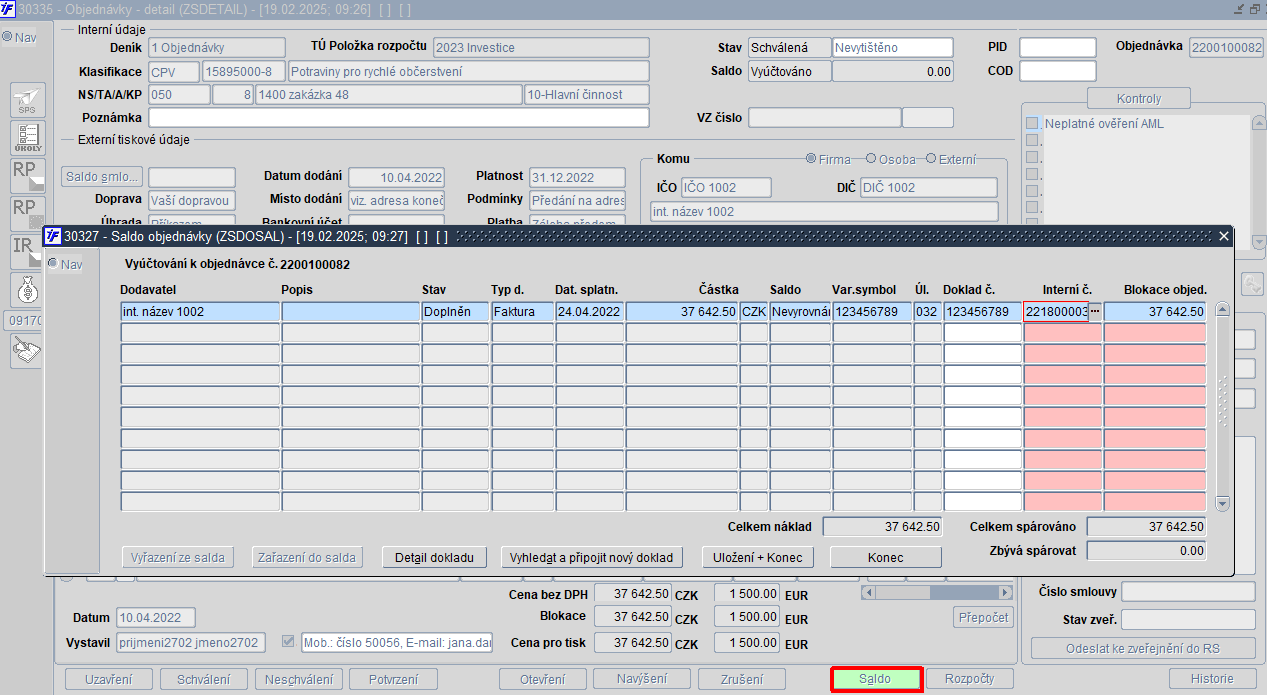
Task: Click the Číslo smlouvy field
Action: pos(1188,592)
